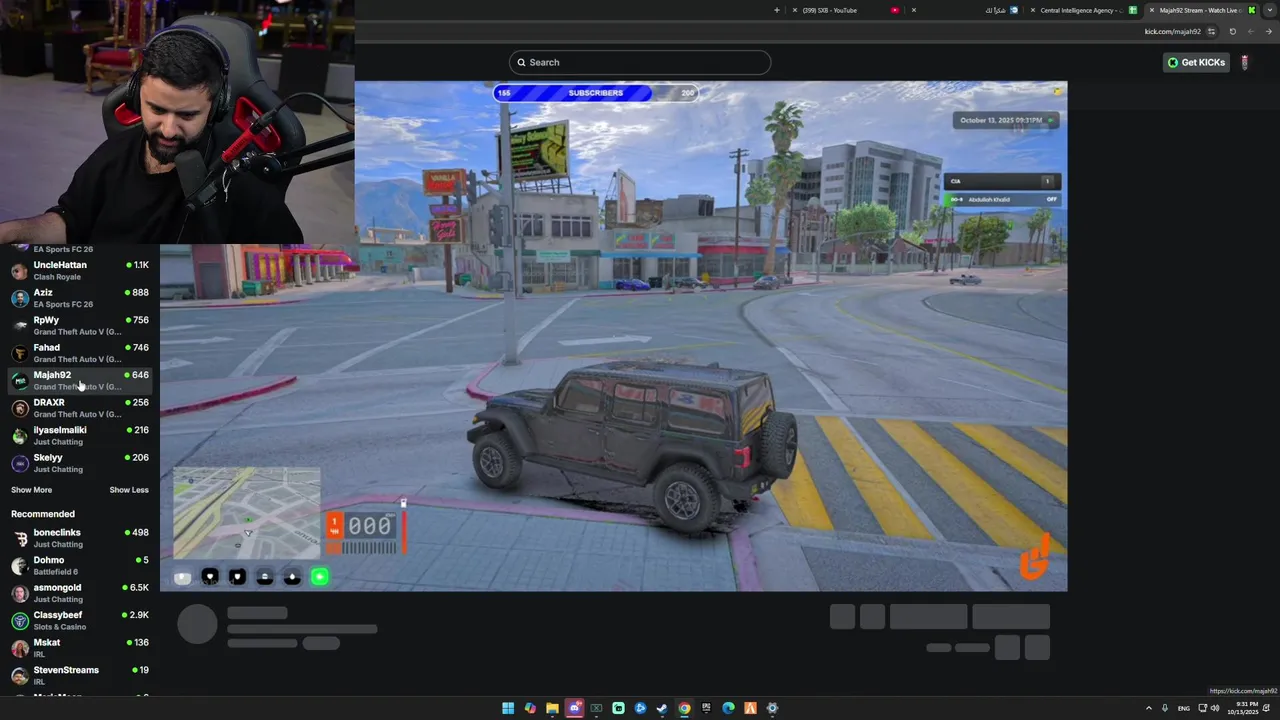Open asmongold avatar under Recommended

[19, 593]
